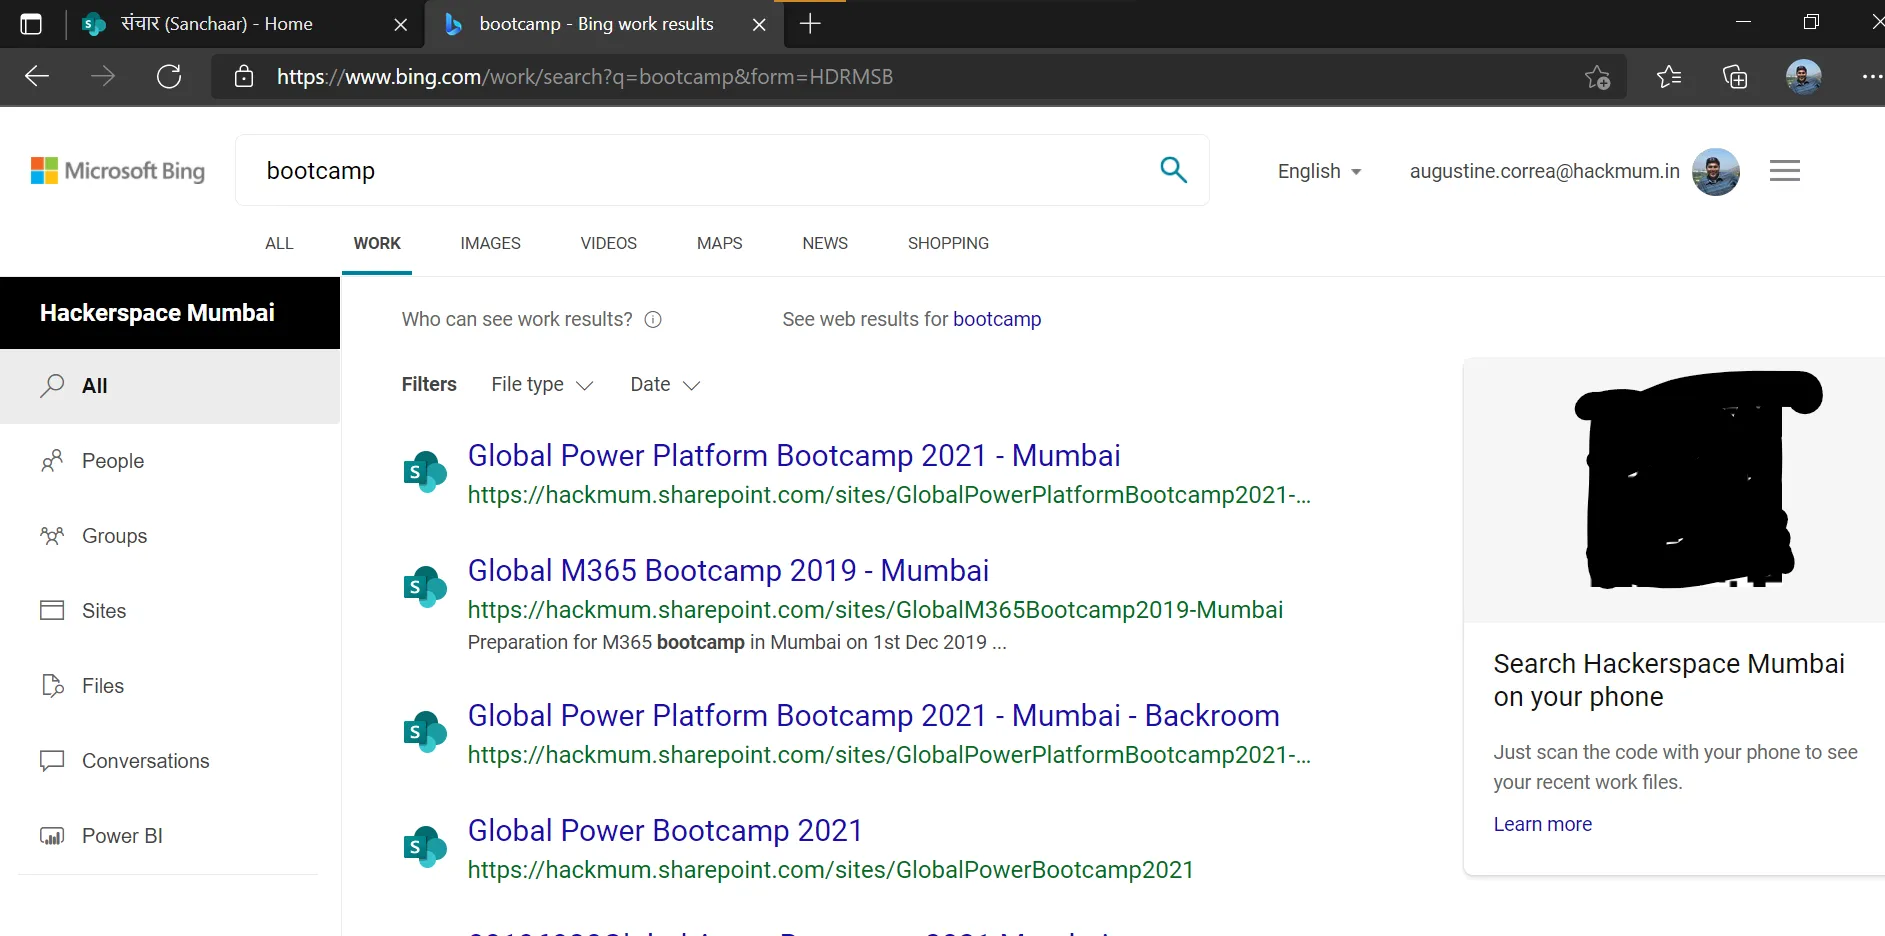Image resolution: width=1885 pixels, height=936 pixels.
Task: Go back with browser back arrow
Action: pos(37,77)
